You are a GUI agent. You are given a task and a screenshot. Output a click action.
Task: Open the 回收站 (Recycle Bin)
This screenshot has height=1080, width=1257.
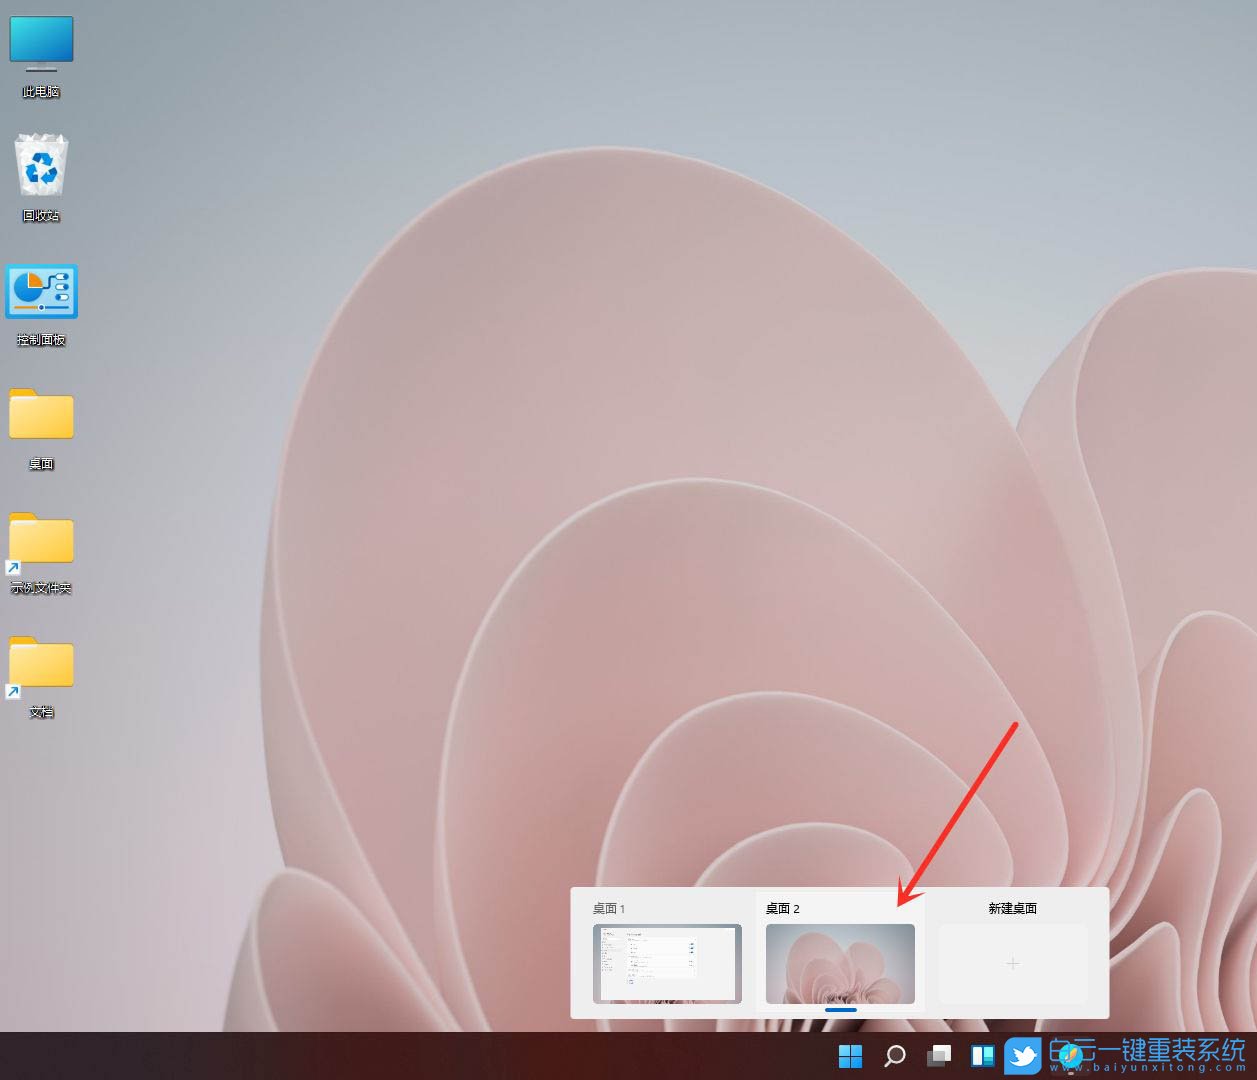point(41,168)
